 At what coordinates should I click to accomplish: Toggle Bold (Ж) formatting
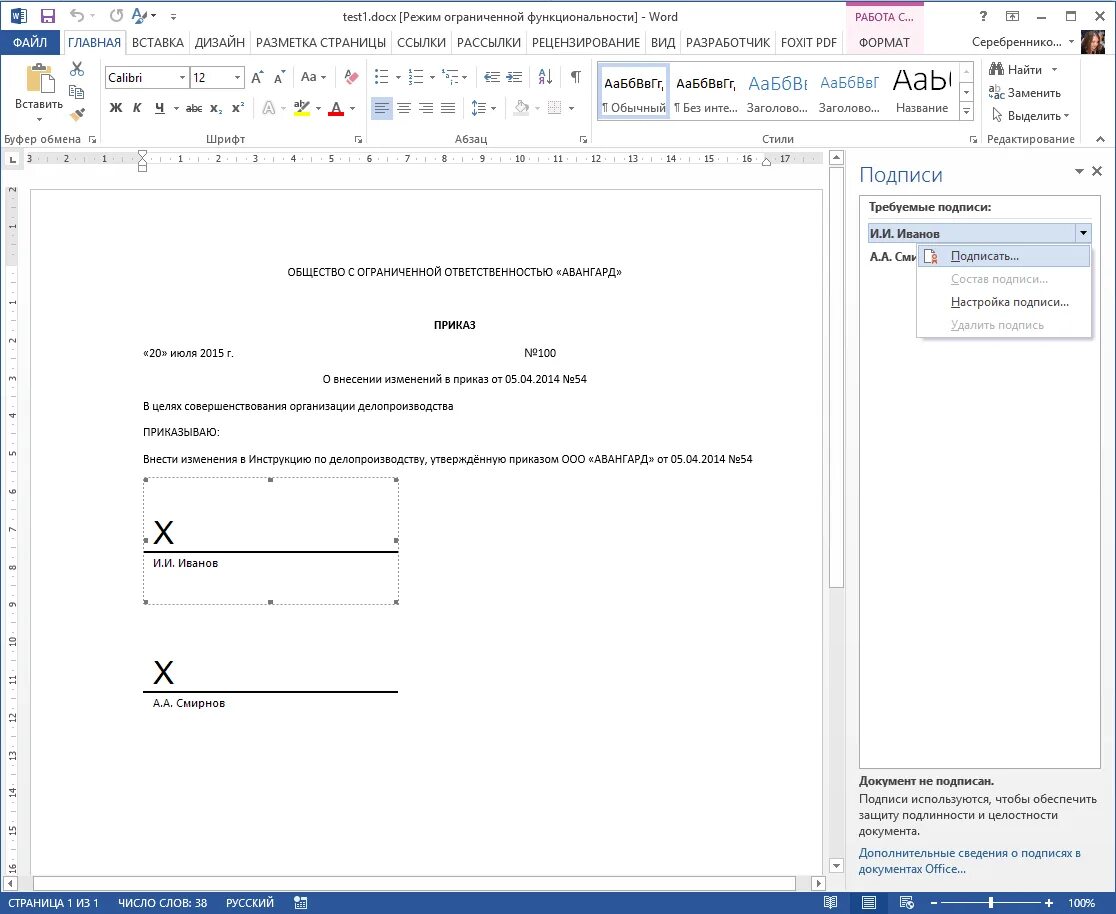point(116,108)
